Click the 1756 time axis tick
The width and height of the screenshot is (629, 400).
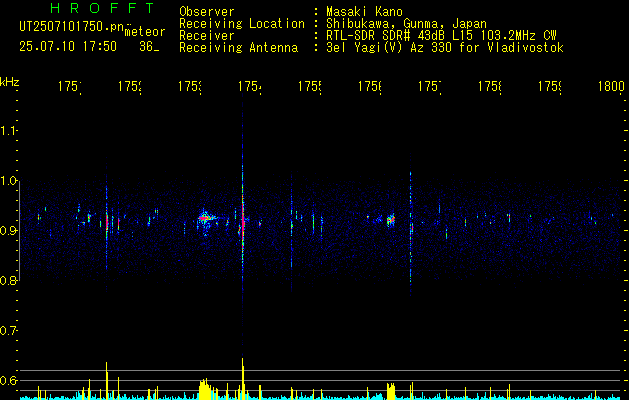tap(370, 86)
